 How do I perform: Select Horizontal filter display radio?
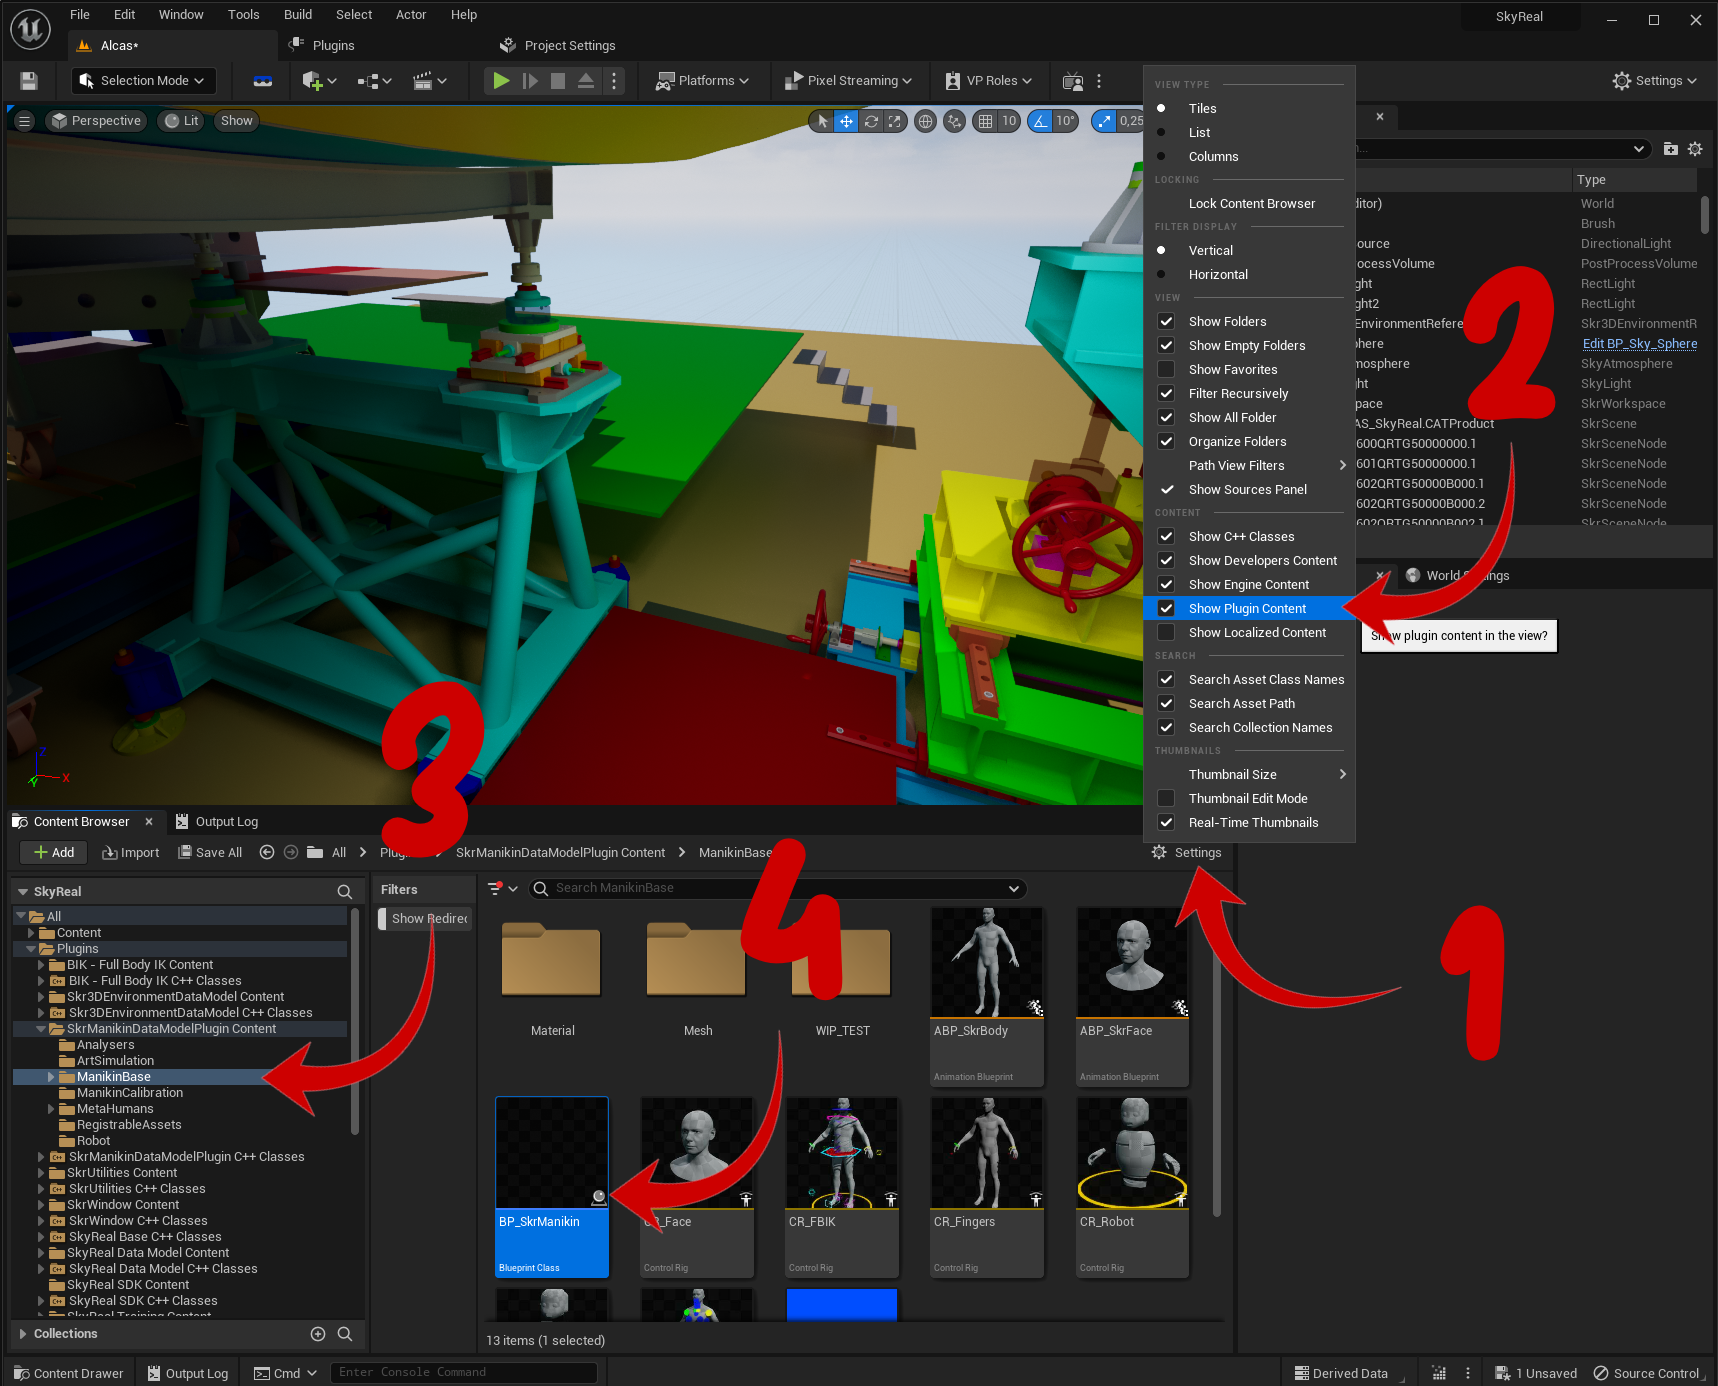pyautogui.click(x=1161, y=274)
